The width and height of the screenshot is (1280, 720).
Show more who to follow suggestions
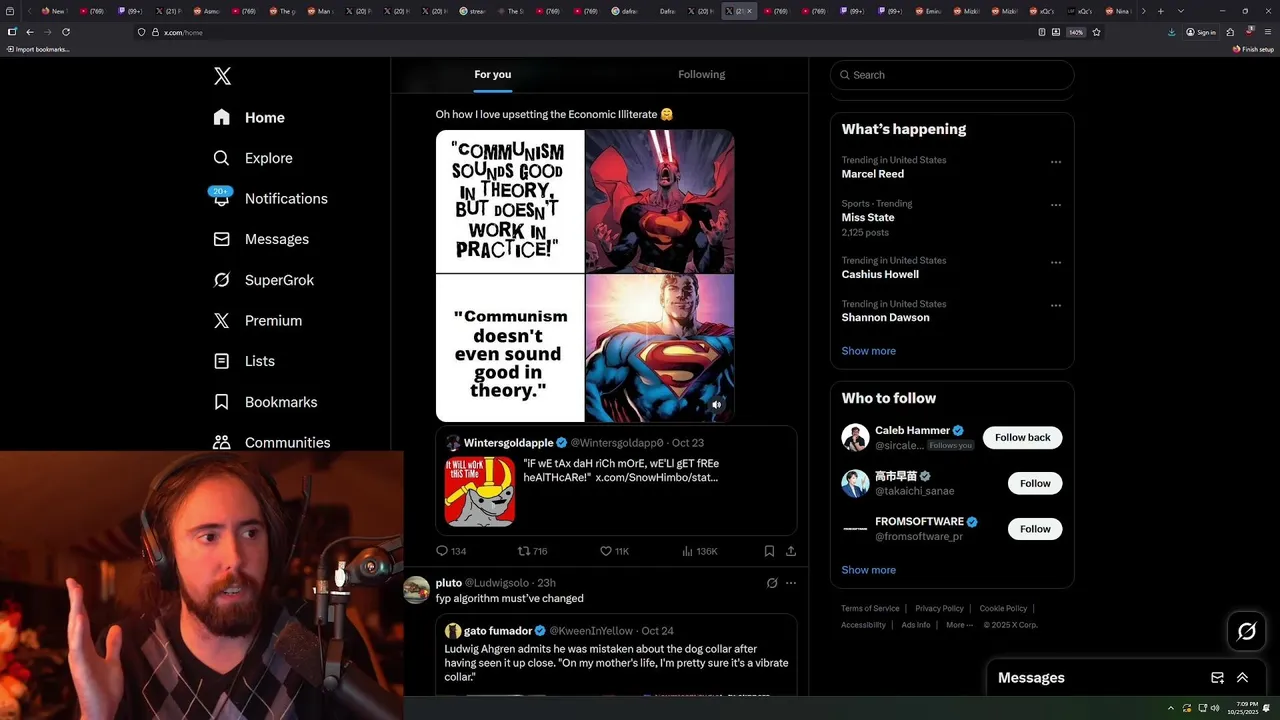(868, 570)
